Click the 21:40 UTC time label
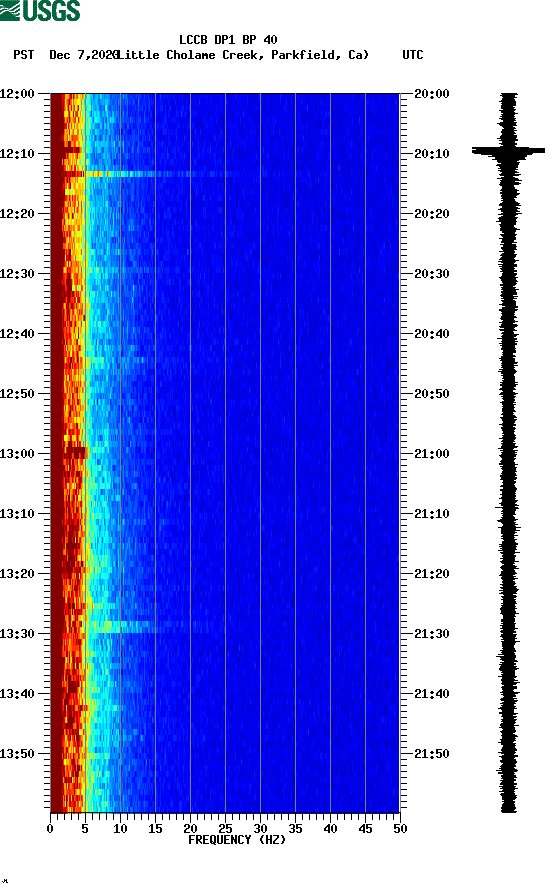Image resolution: width=552 pixels, height=892 pixels. (x=432, y=694)
